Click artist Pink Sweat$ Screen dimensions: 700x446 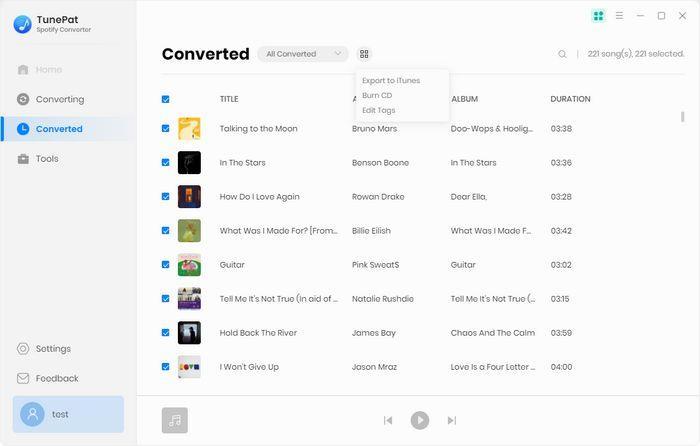point(375,264)
